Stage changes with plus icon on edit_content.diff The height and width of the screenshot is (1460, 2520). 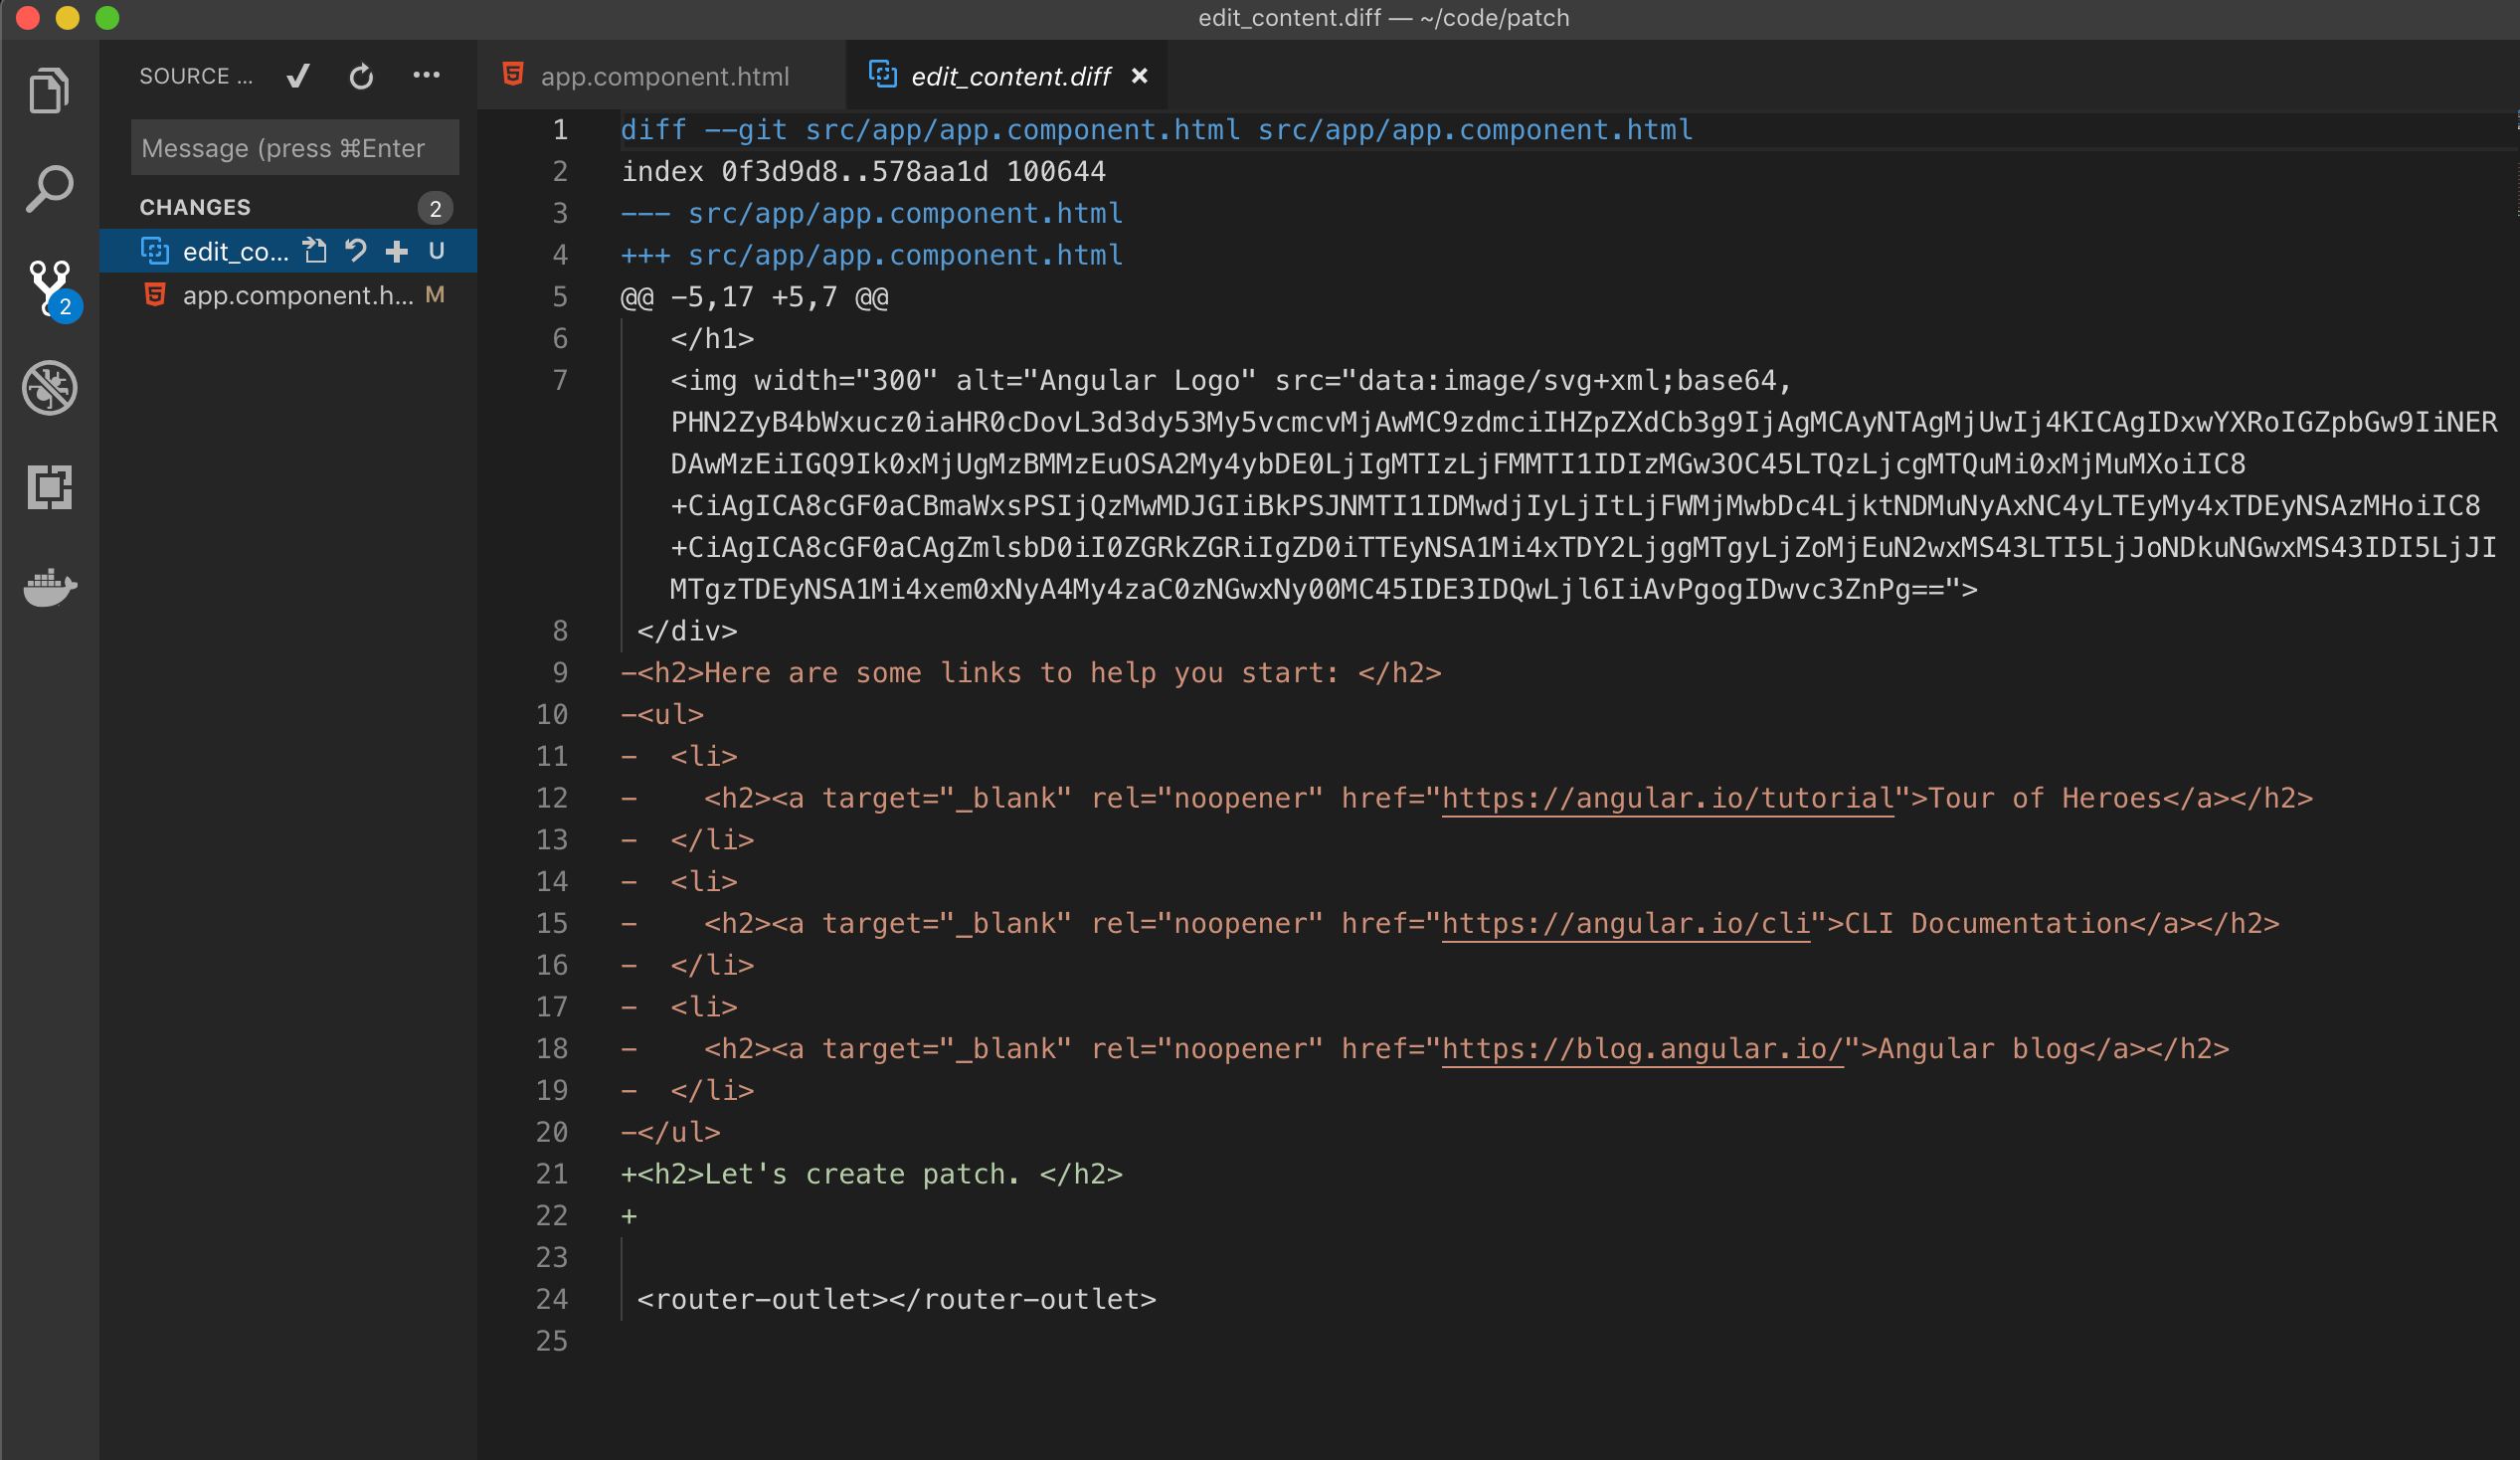coord(397,251)
